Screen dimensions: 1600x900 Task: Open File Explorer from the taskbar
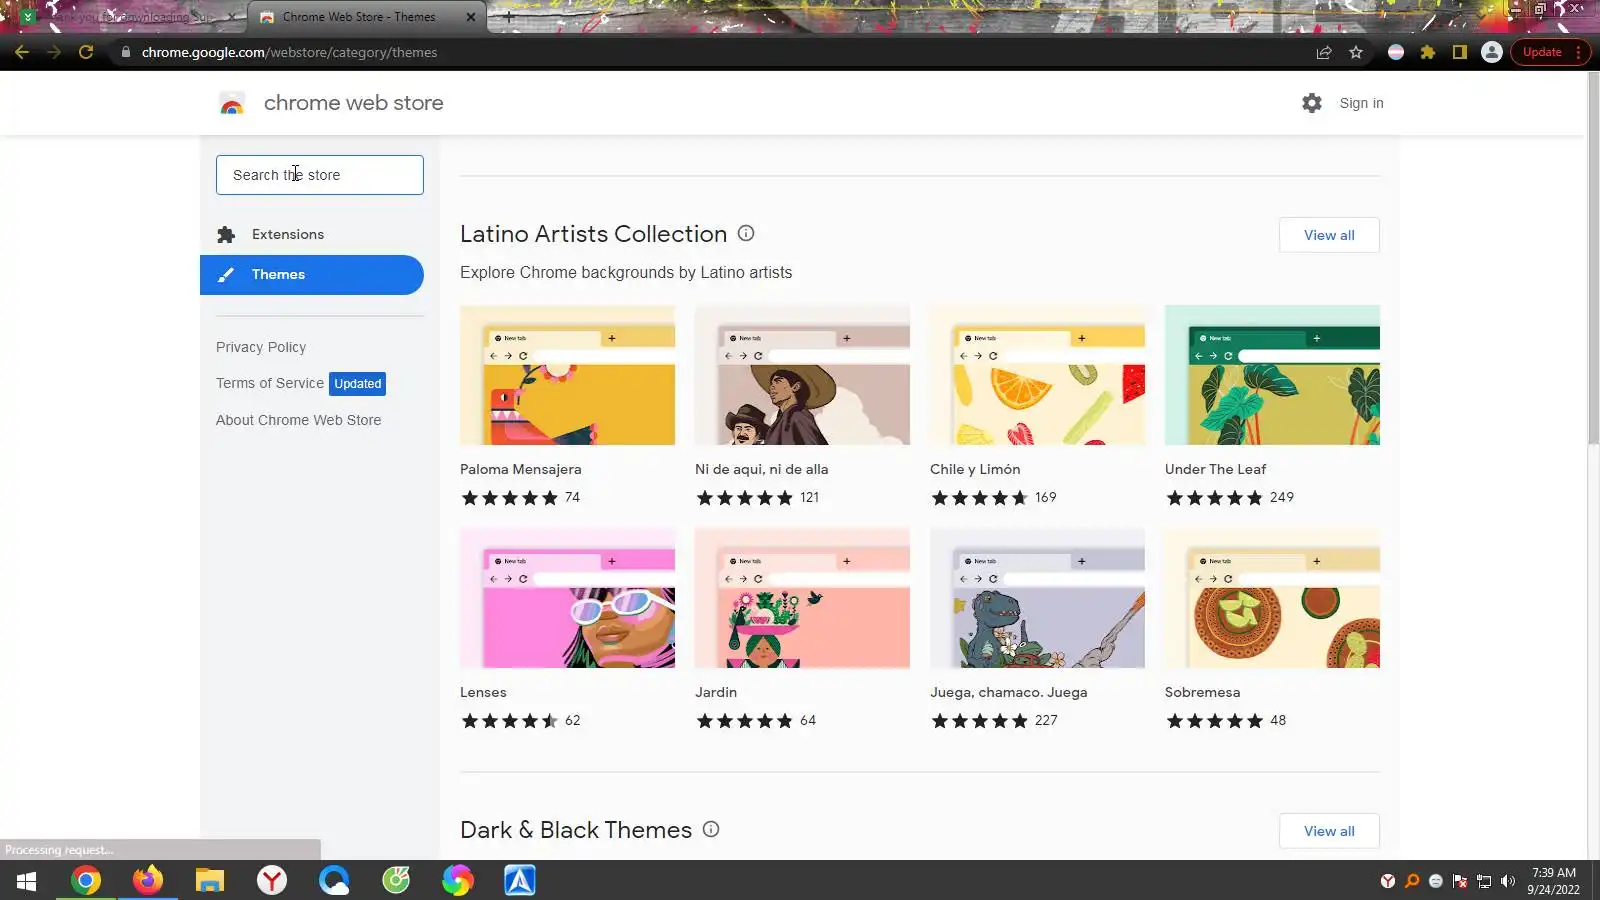(x=210, y=881)
